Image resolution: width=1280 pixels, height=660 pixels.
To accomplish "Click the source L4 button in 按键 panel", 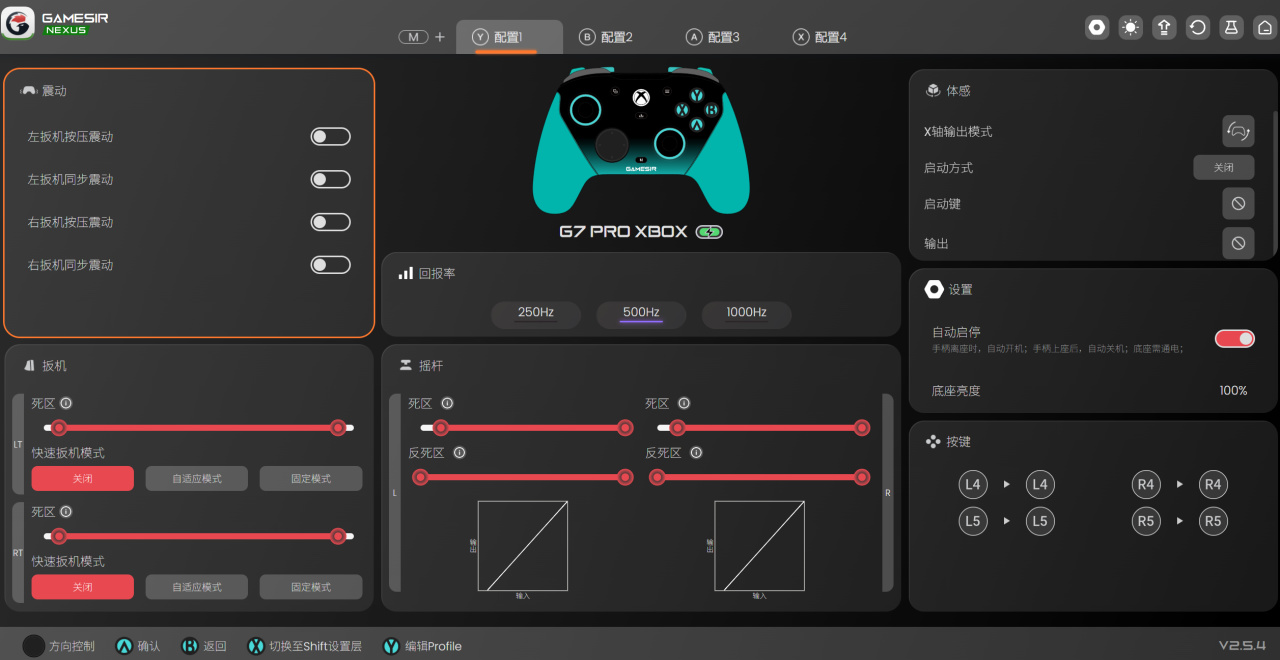I will point(973,485).
